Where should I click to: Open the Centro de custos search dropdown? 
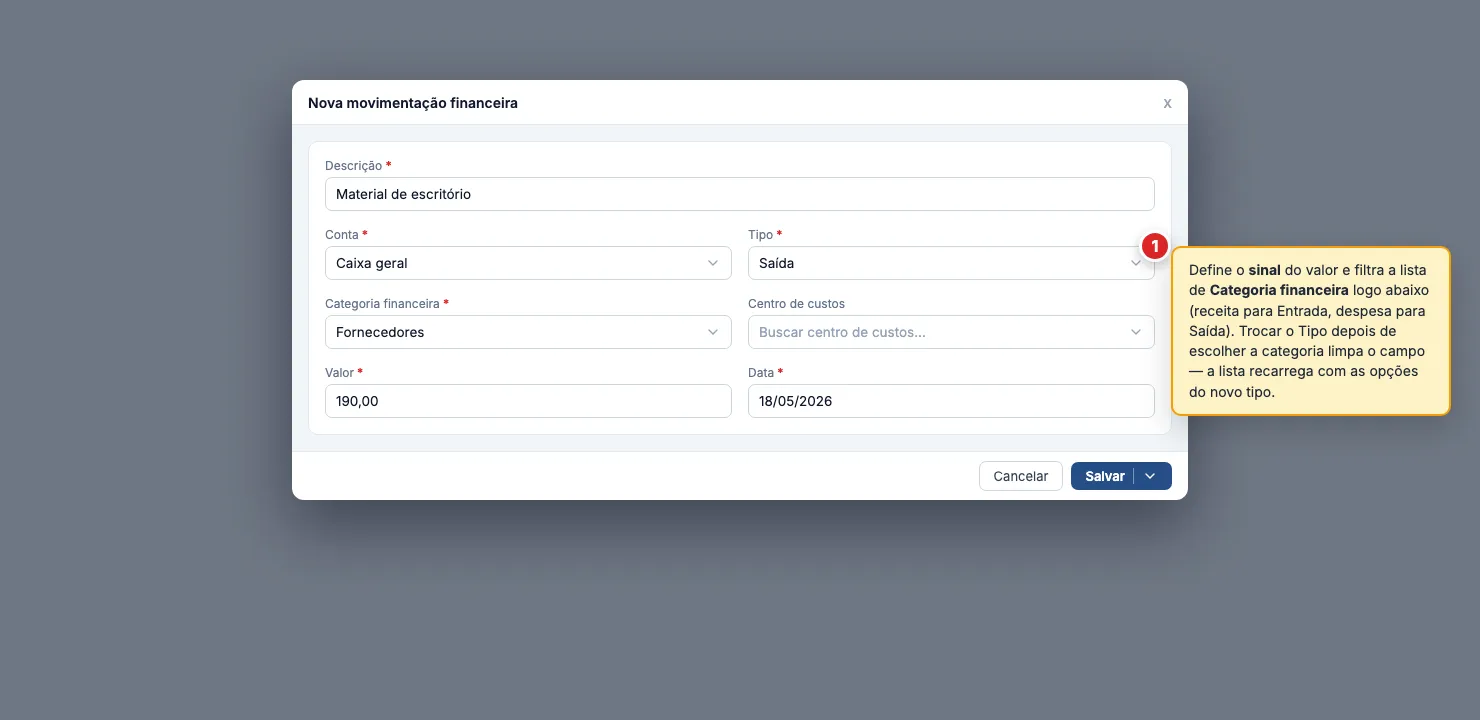coord(951,332)
